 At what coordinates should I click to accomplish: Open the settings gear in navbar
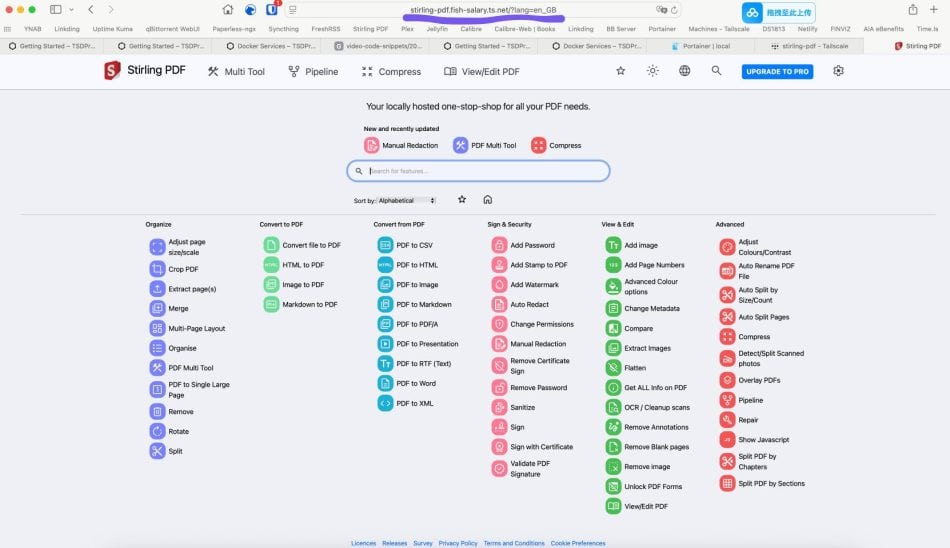[x=839, y=71]
